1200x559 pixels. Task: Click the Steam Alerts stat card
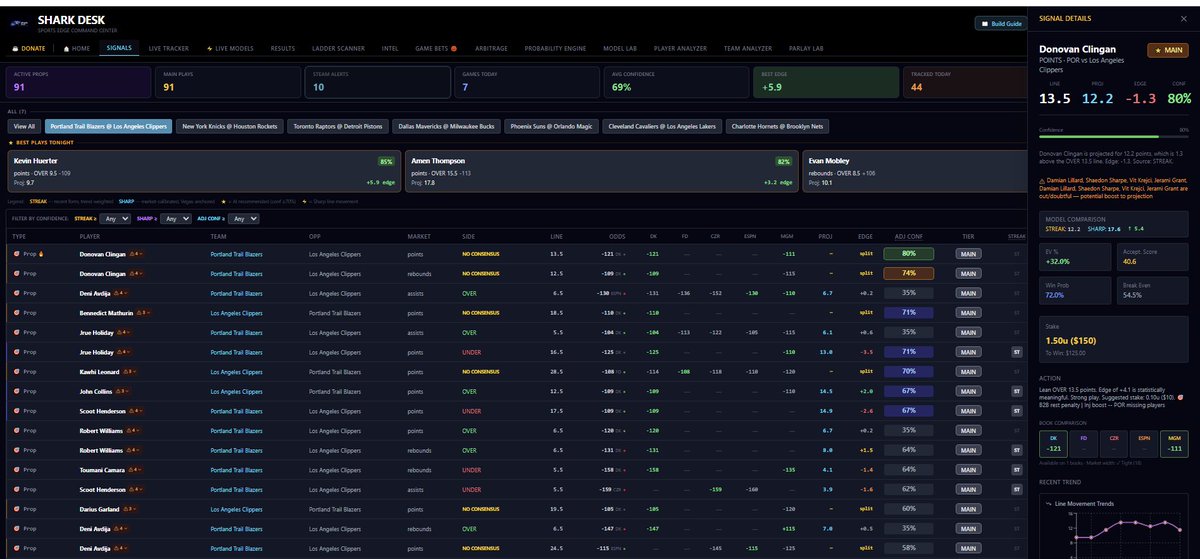tap(377, 81)
